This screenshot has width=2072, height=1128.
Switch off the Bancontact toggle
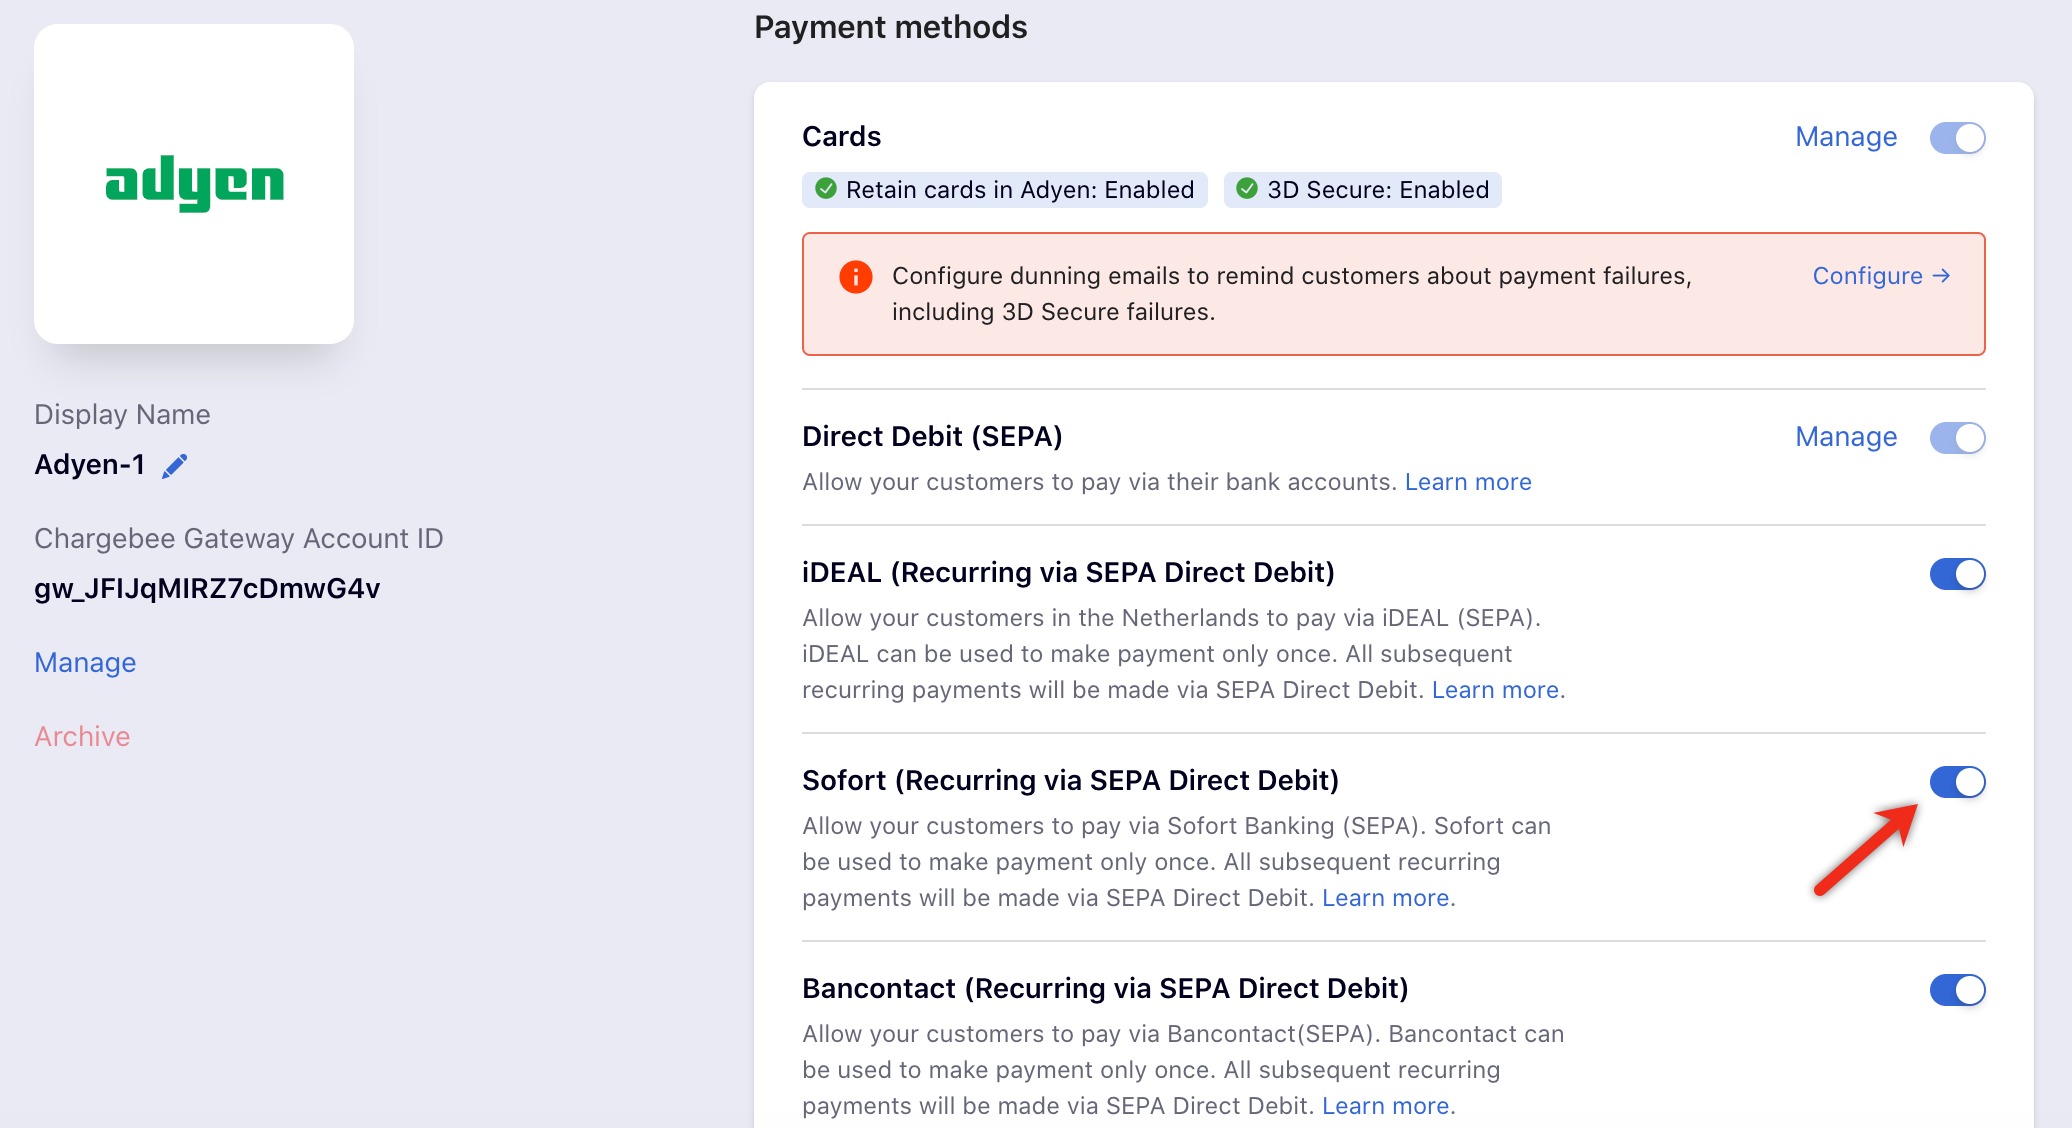pyautogui.click(x=1957, y=990)
